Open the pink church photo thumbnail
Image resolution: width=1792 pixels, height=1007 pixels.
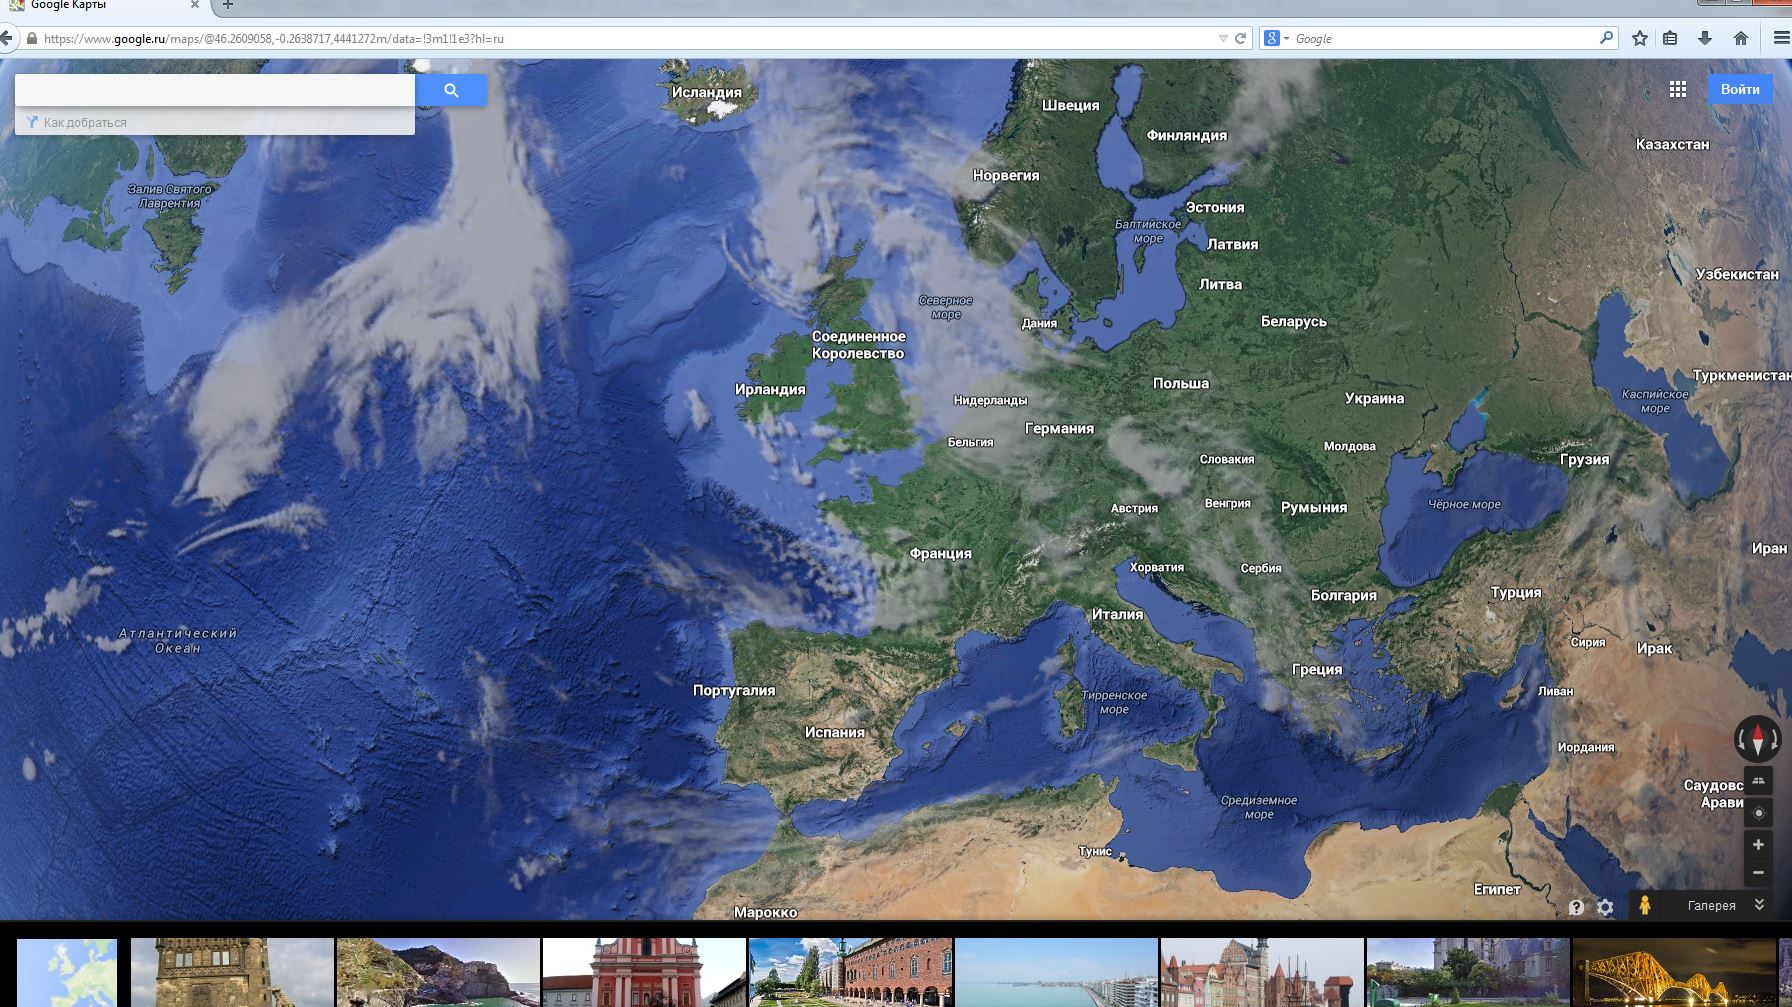pos(644,972)
